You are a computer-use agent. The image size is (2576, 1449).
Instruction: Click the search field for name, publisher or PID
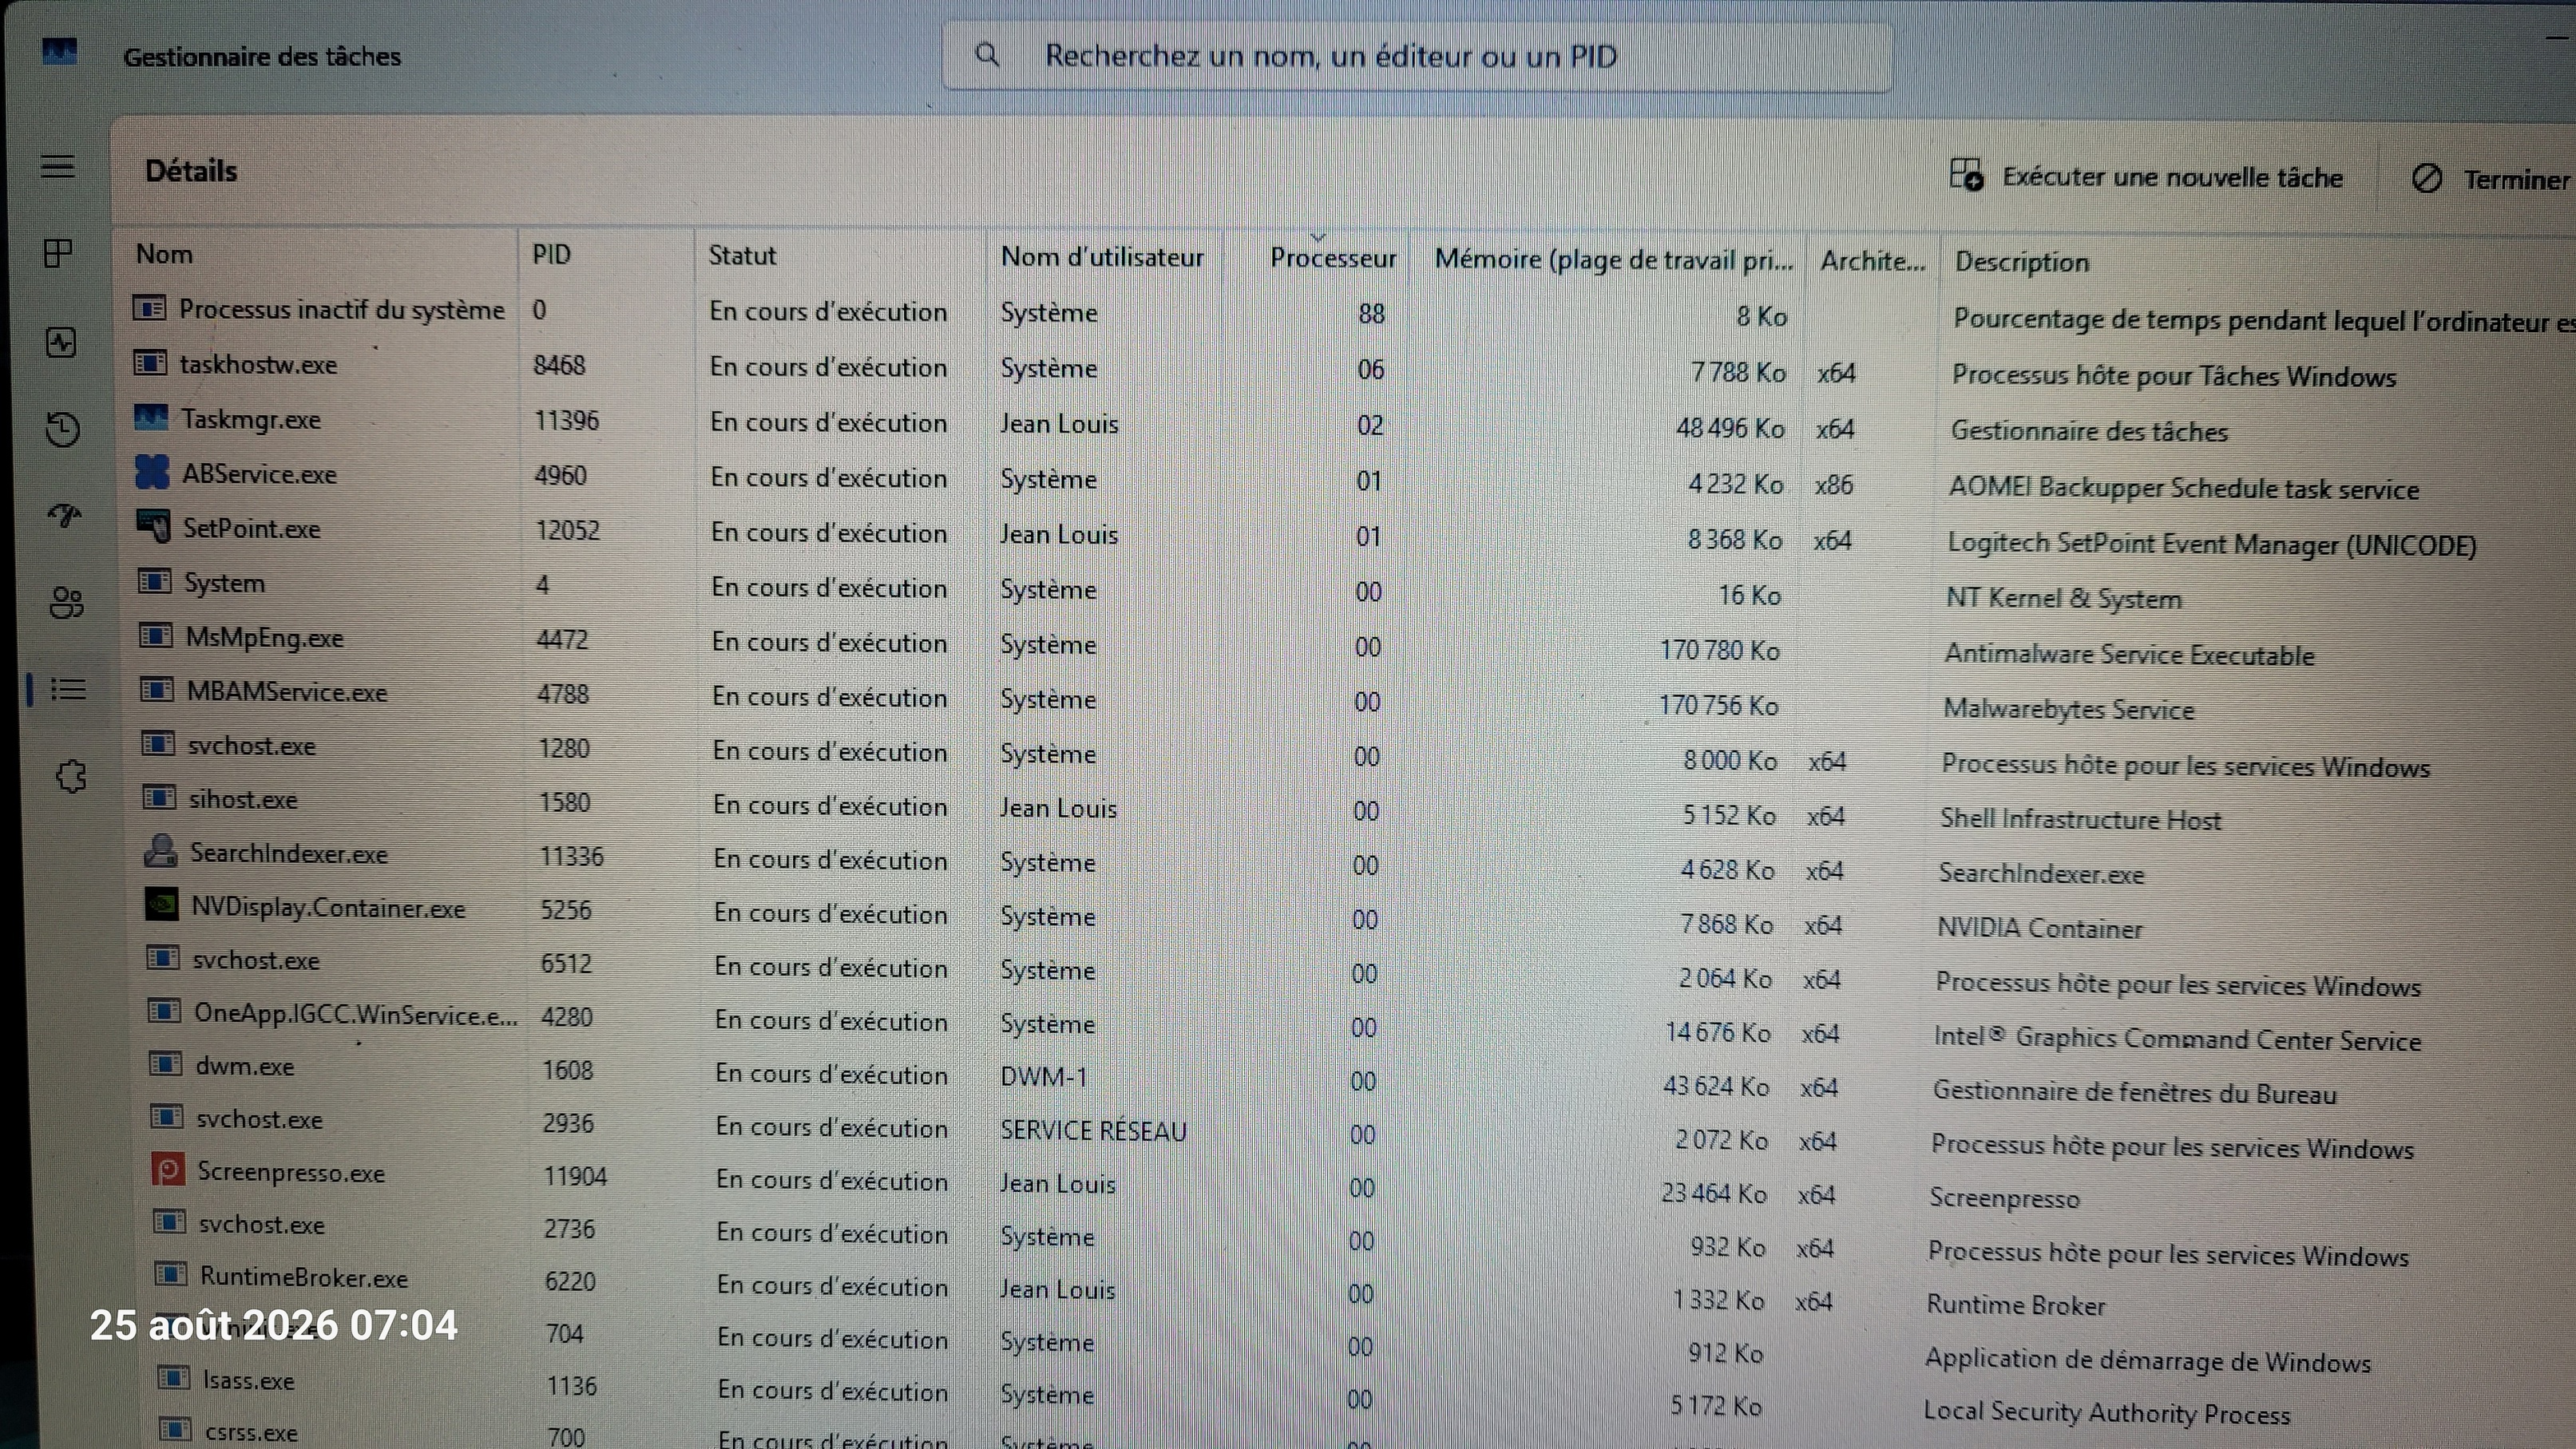(1416, 57)
